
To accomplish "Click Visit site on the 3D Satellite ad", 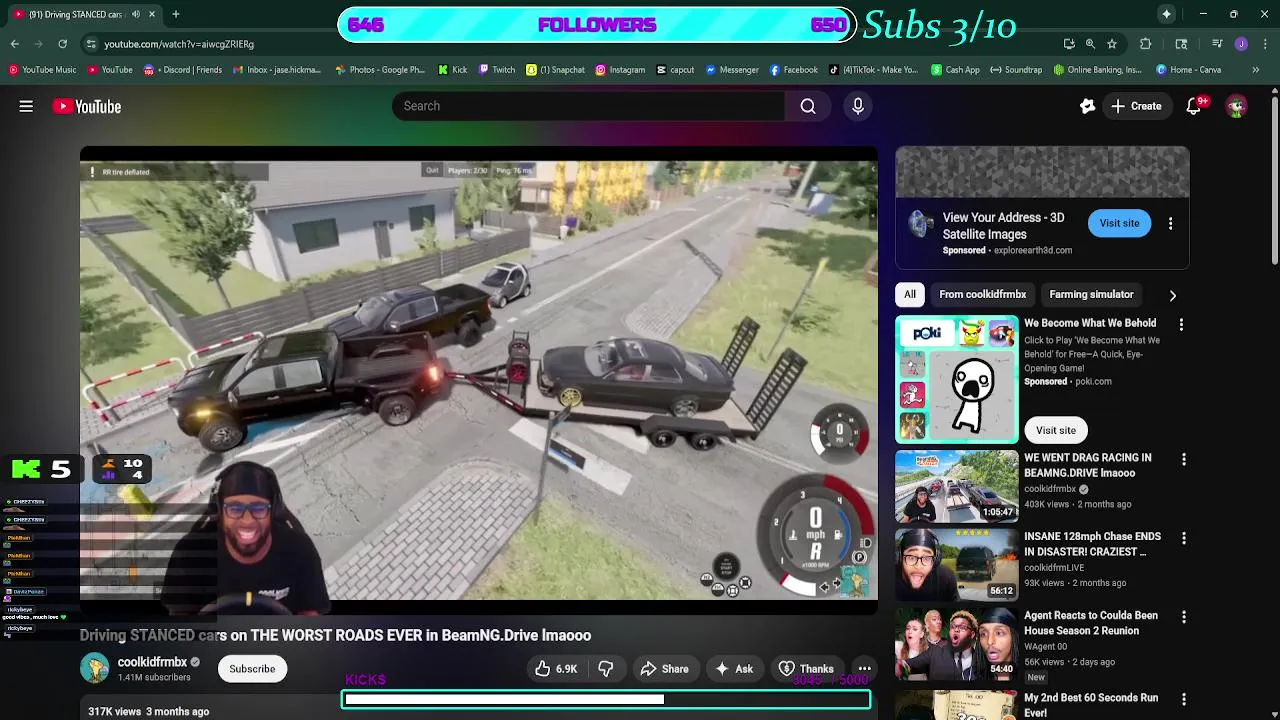I will 1119,223.
